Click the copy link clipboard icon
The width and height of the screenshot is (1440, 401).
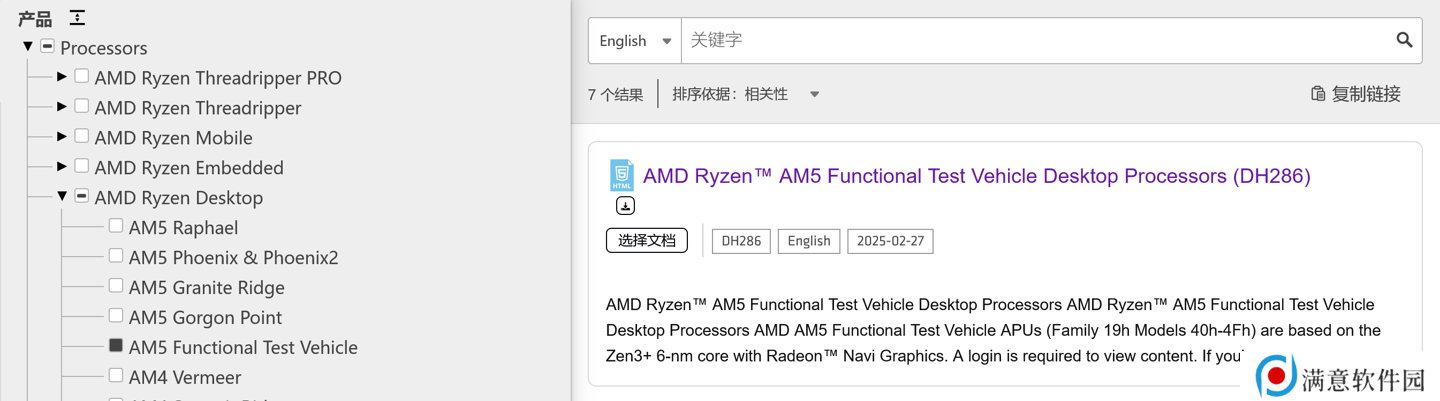click(1318, 93)
